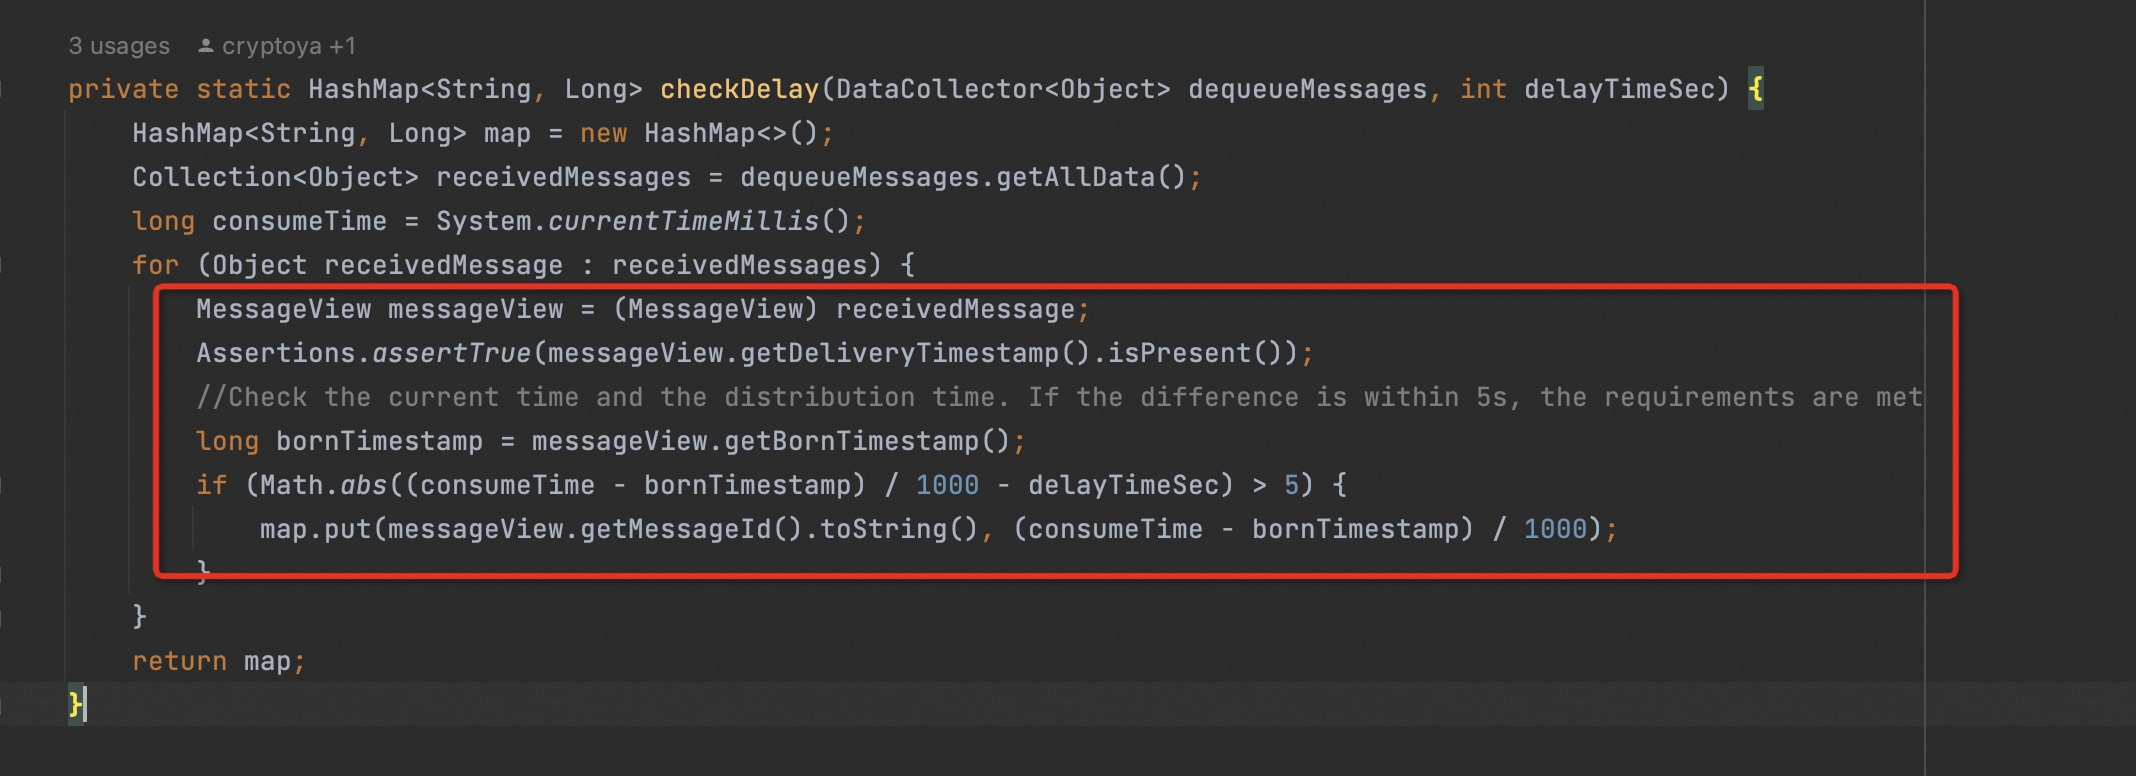Click the "cryptoya +1" author hint

click(x=288, y=46)
